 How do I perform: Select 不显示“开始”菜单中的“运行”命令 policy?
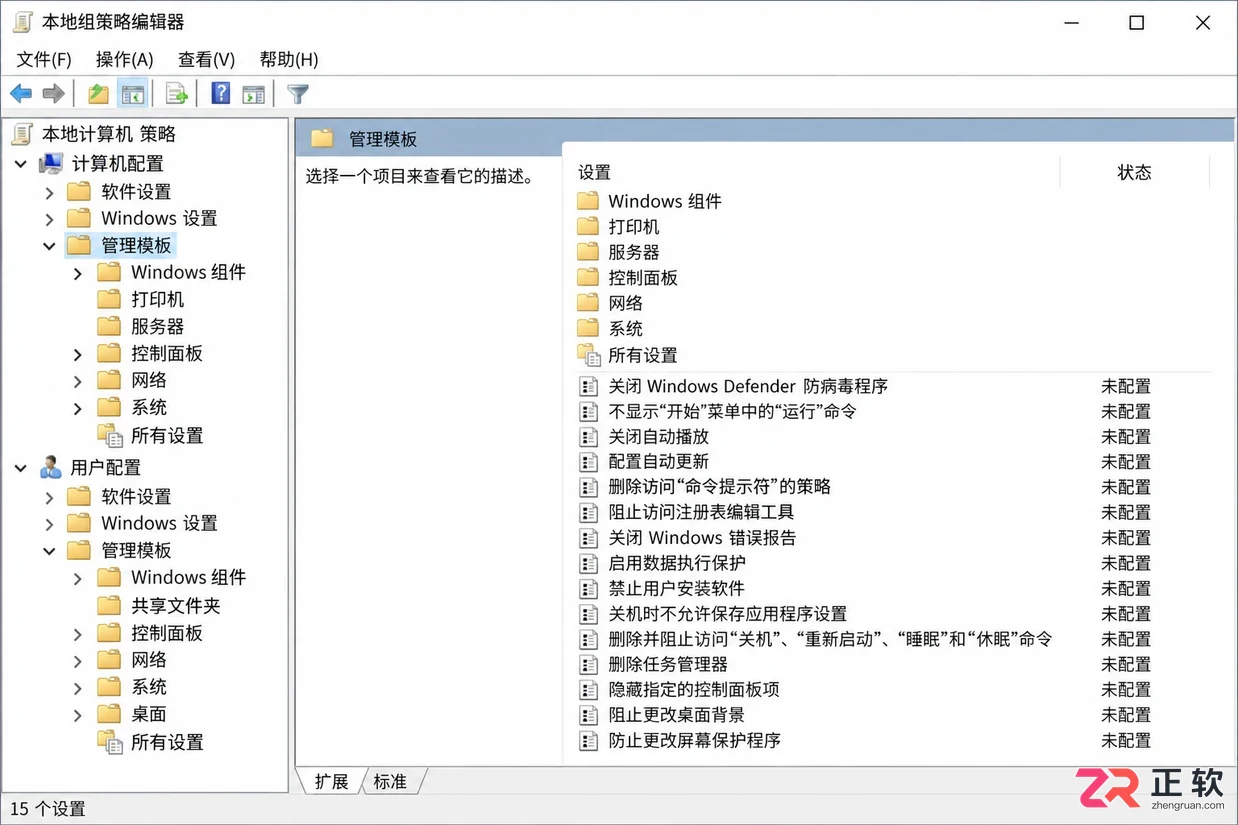pyautogui.click(x=733, y=411)
